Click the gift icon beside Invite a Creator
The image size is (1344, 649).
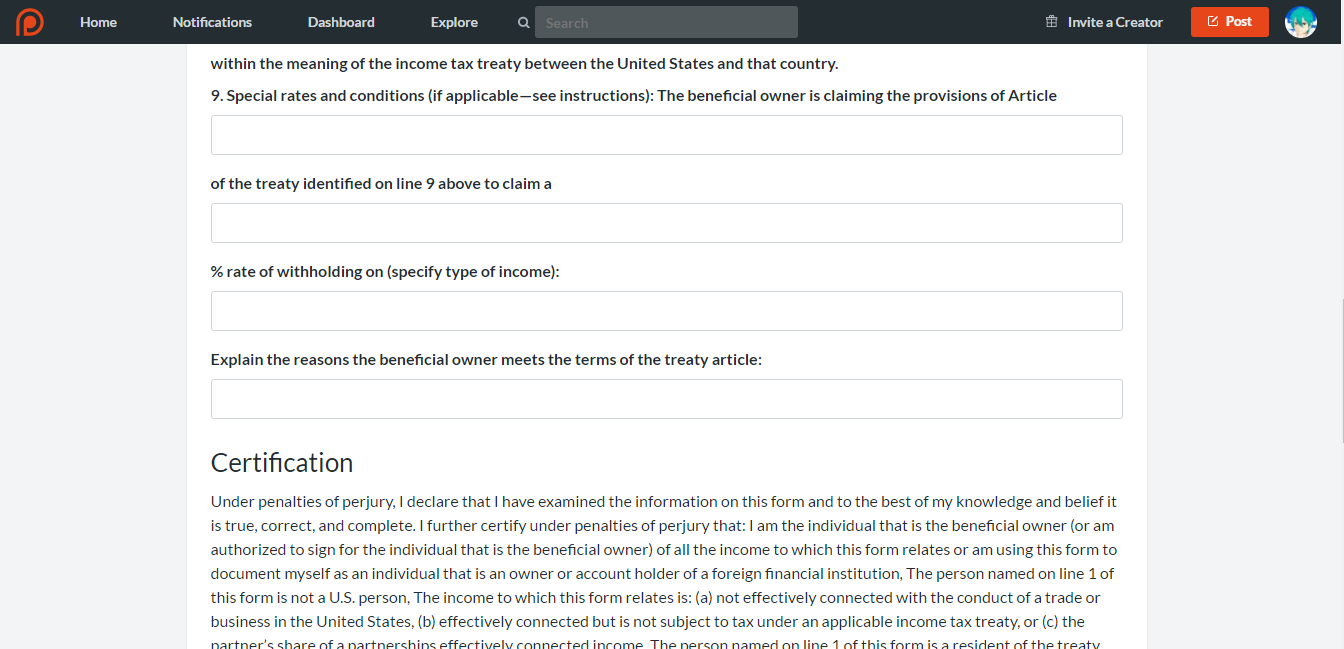pos(1051,22)
